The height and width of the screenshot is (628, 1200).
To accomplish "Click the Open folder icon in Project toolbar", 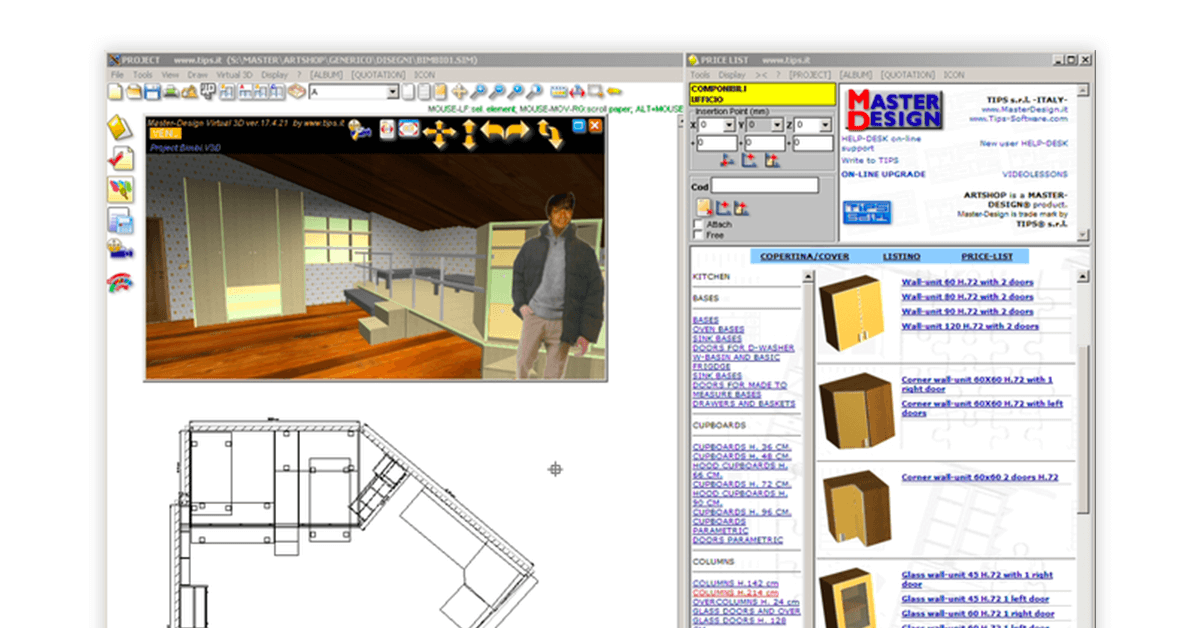I will point(134,92).
